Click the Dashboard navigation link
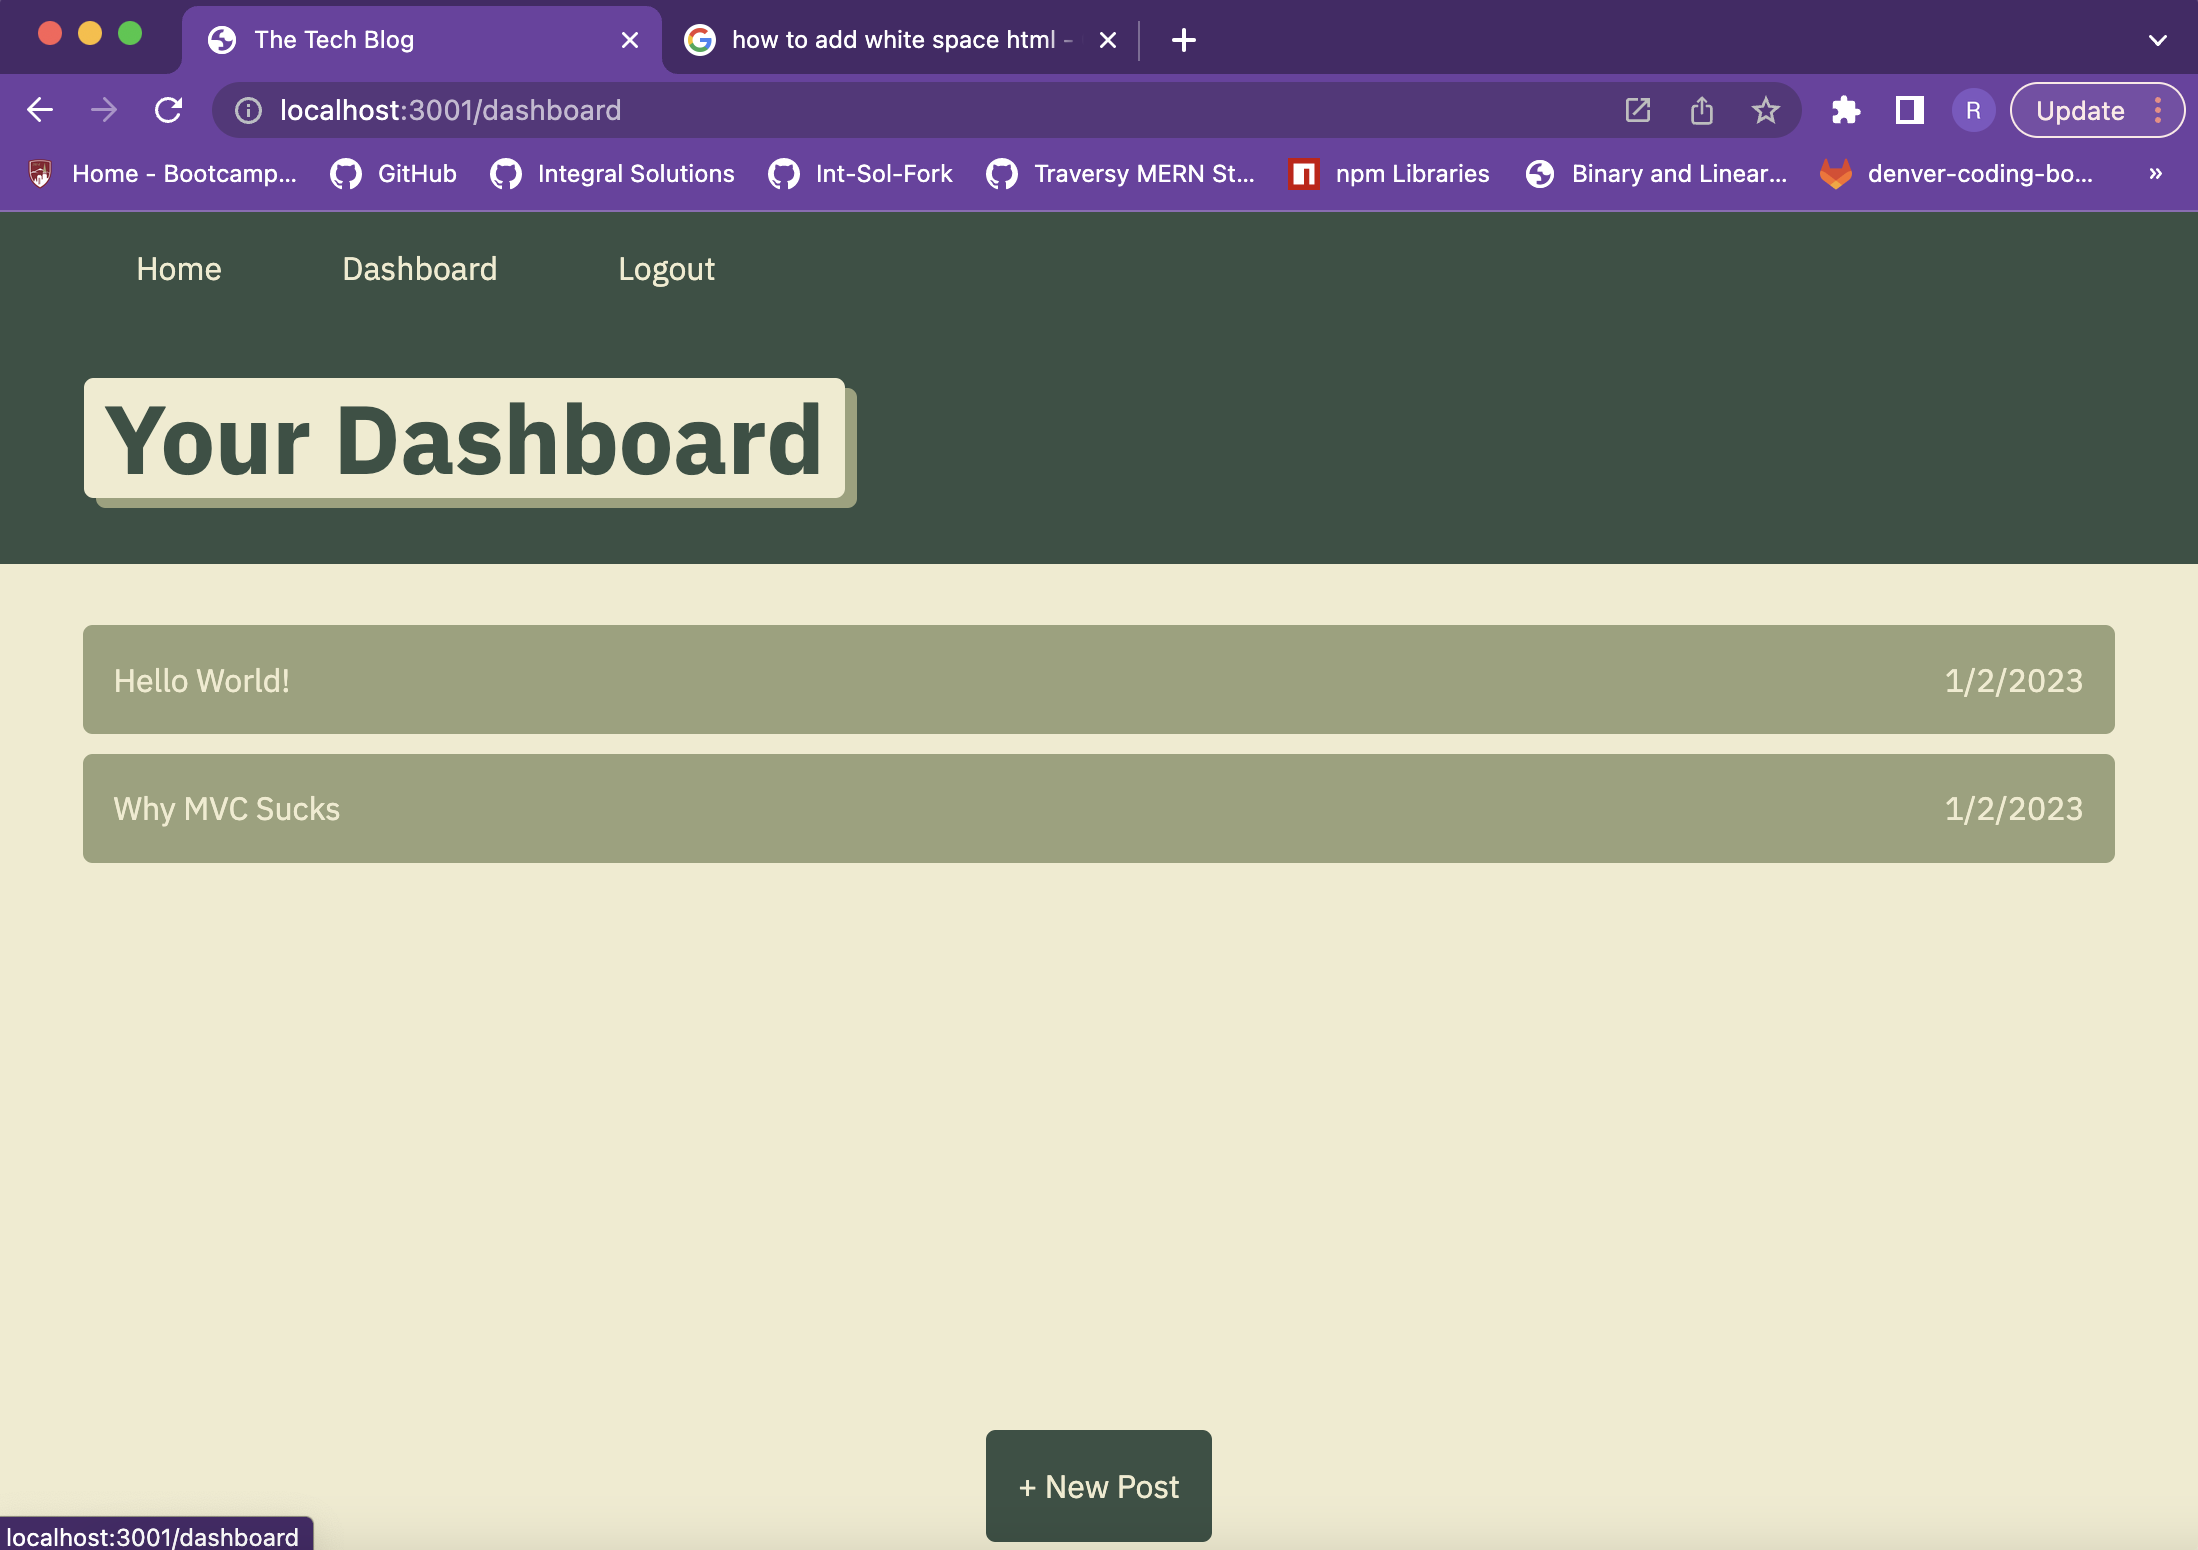This screenshot has width=2198, height=1550. click(x=419, y=268)
